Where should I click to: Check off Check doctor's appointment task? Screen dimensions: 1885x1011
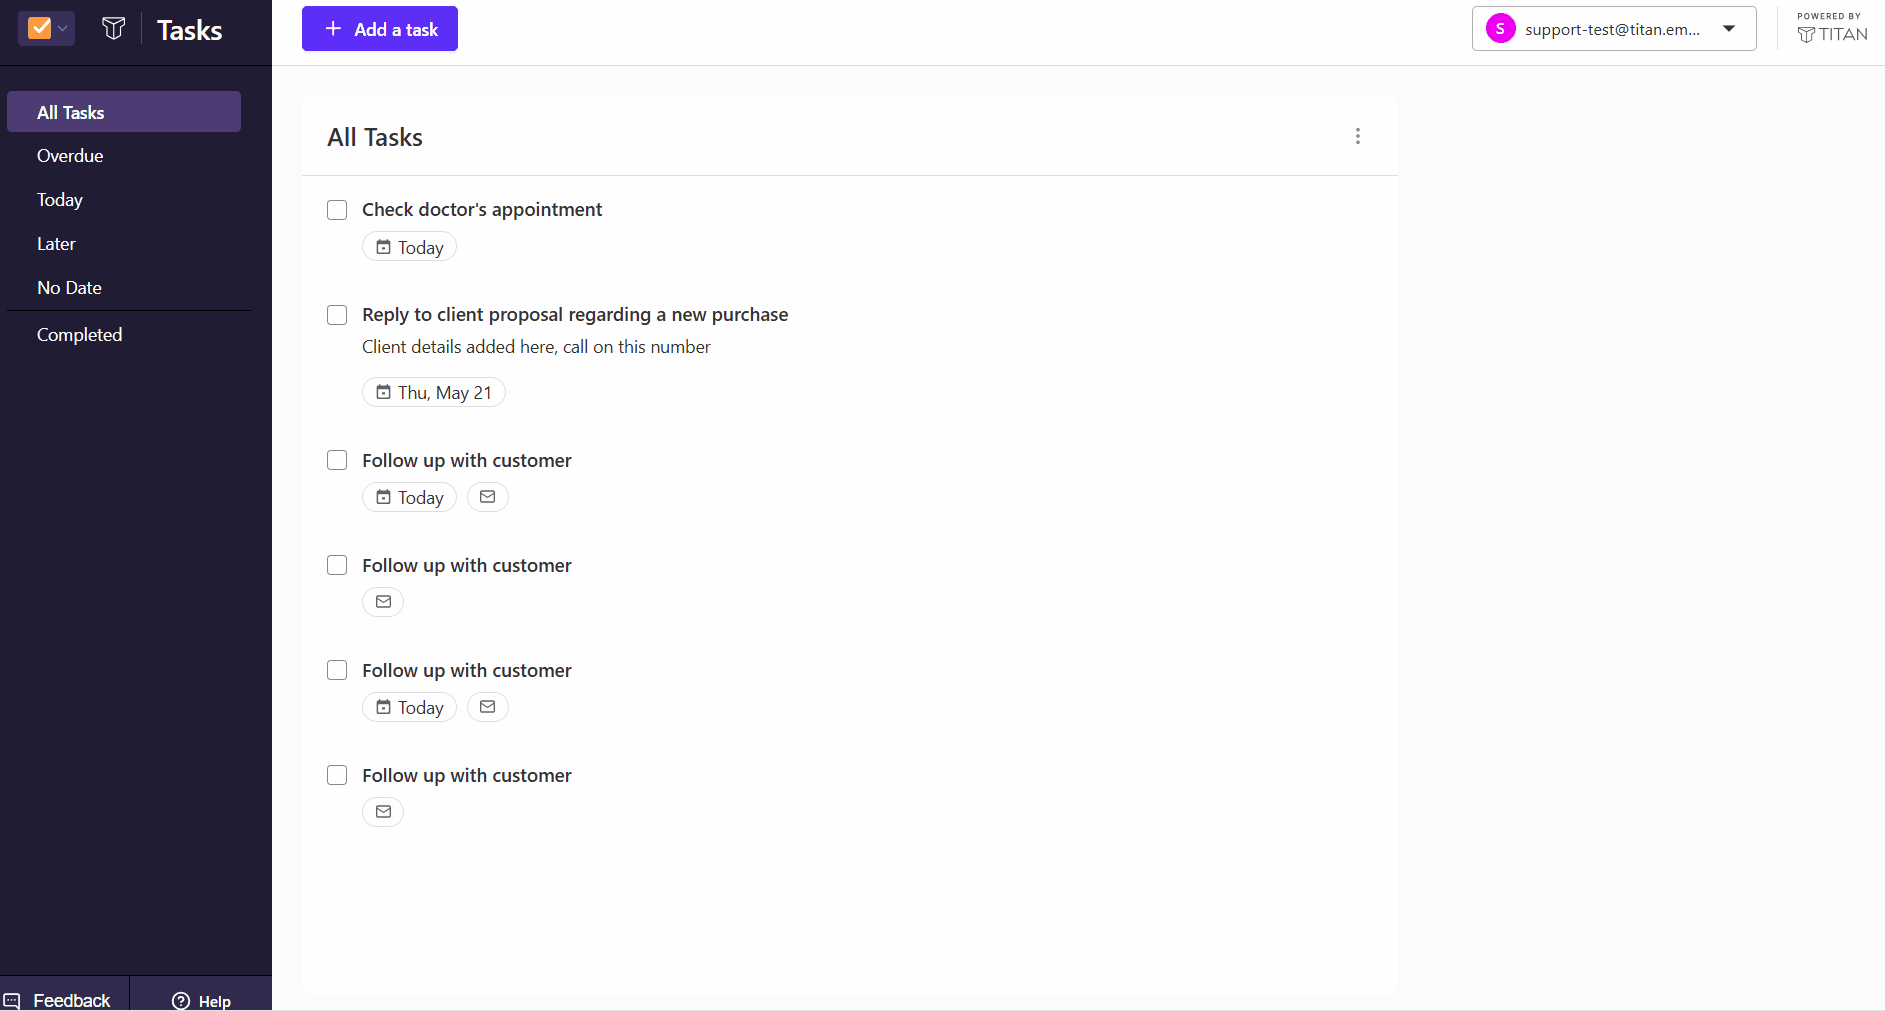(x=337, y=210)
